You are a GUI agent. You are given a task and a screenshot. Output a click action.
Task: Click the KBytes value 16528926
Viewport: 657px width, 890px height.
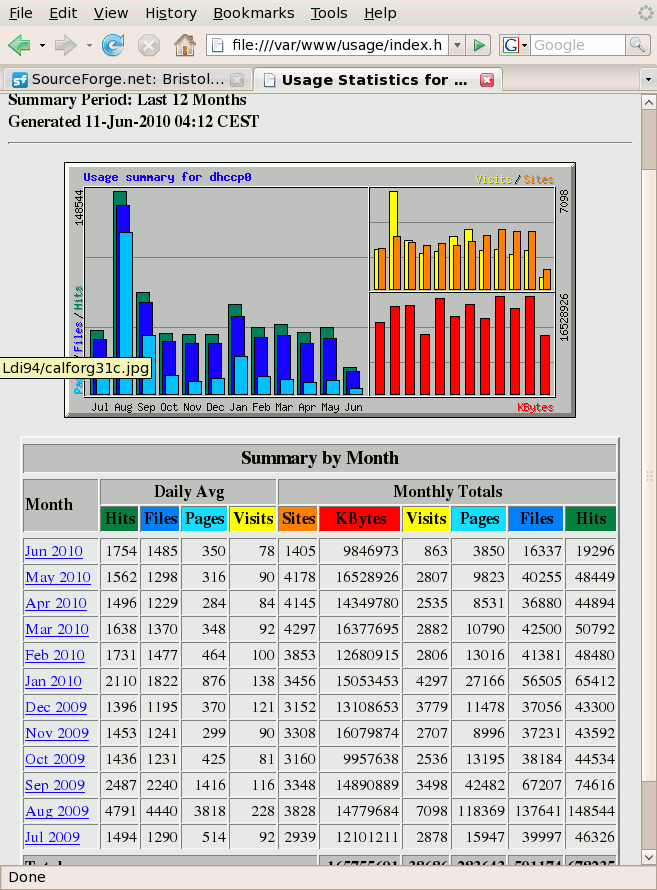[367, 578]
